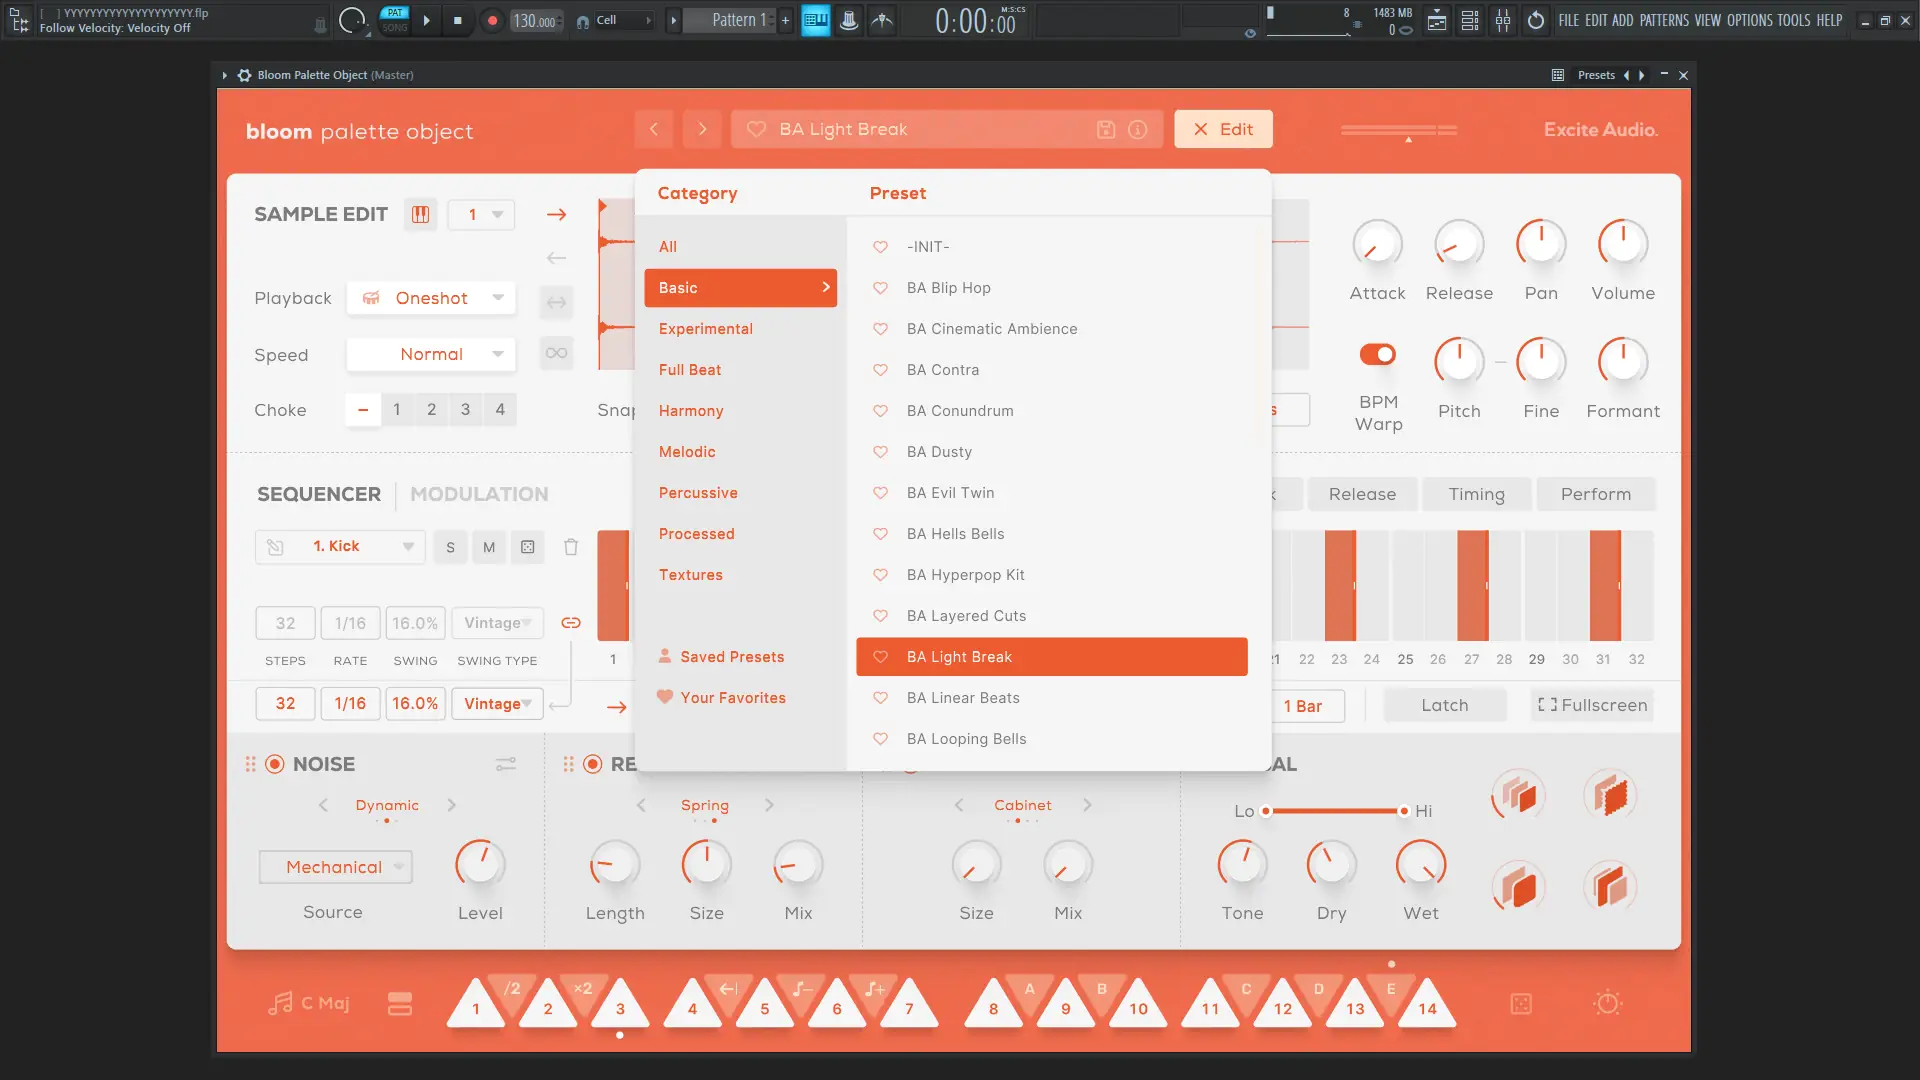Click the dice randomize icon at bottom right

(1521, 1003)
